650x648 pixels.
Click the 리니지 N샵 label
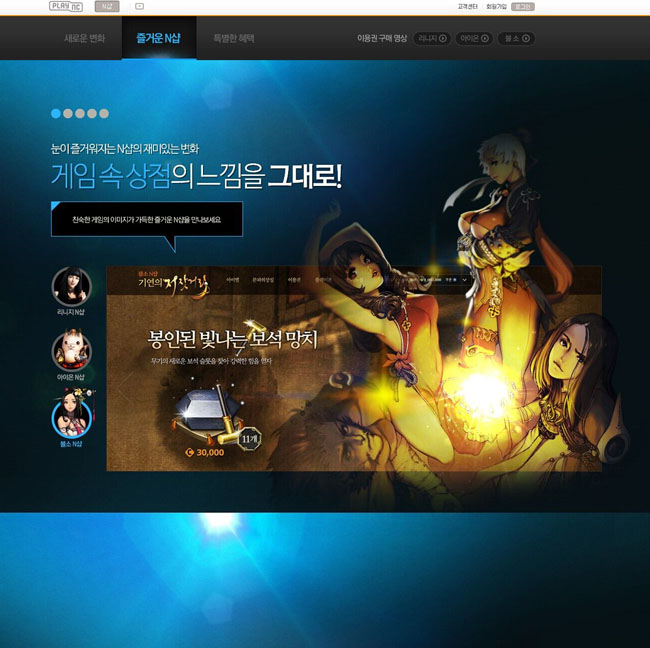click(71, 312)
